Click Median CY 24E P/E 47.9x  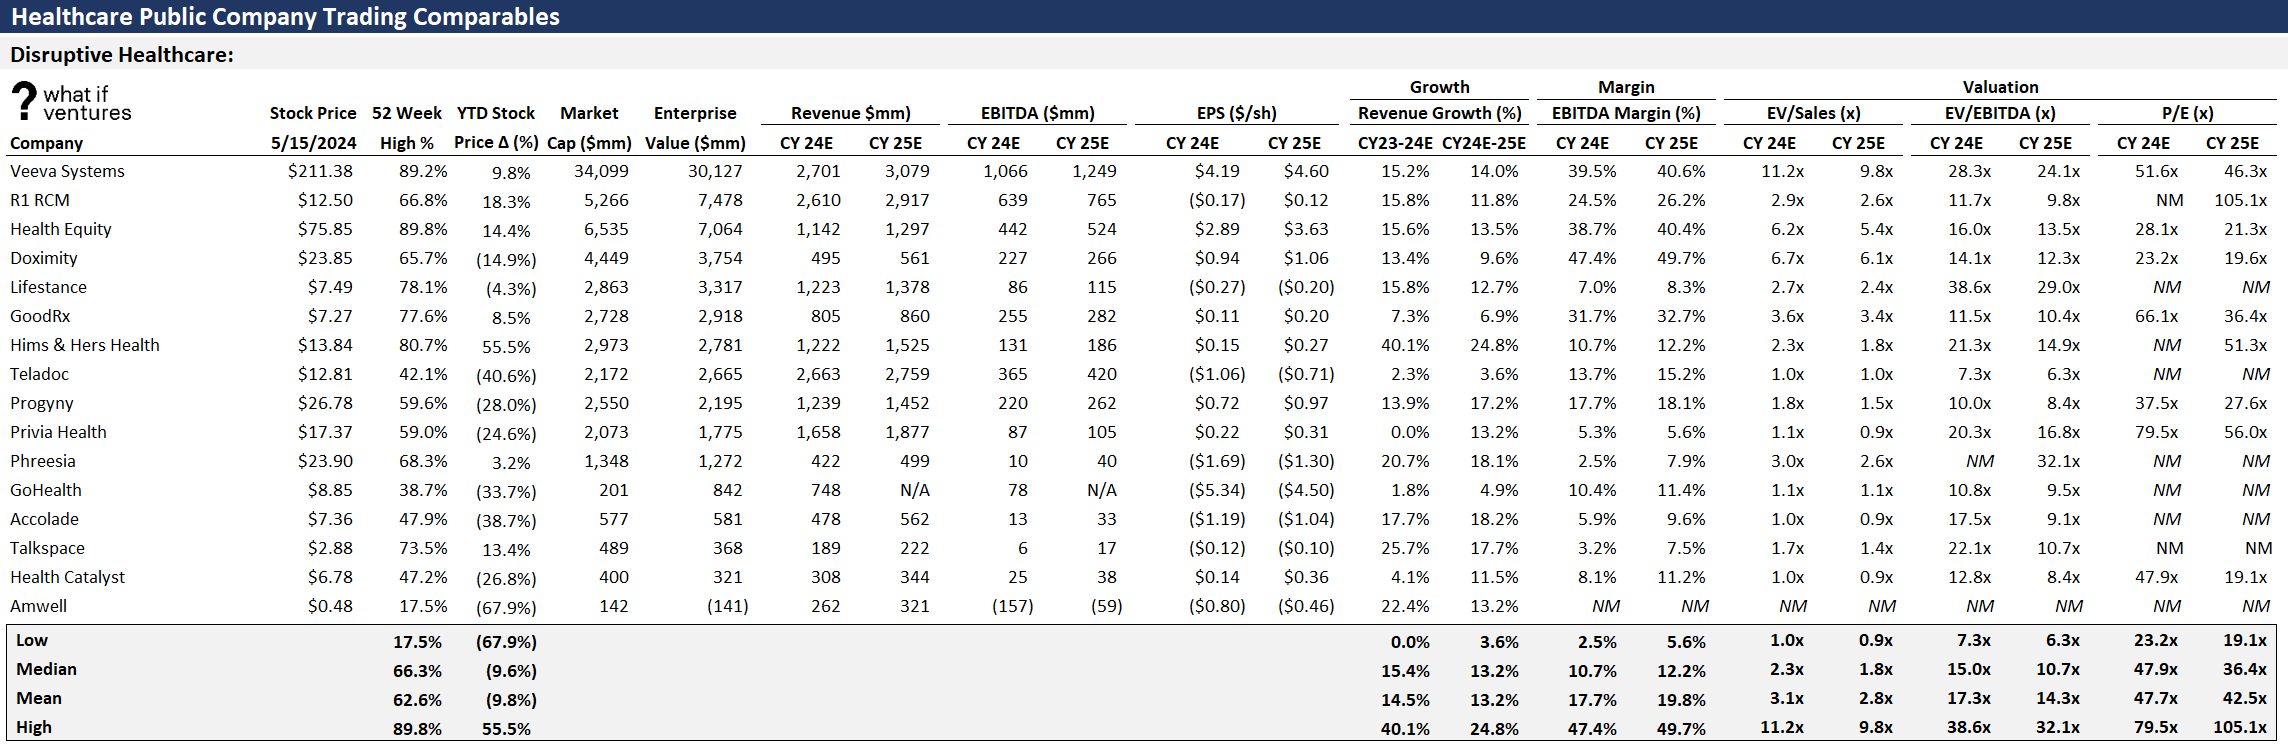(x=2156, y=669)
